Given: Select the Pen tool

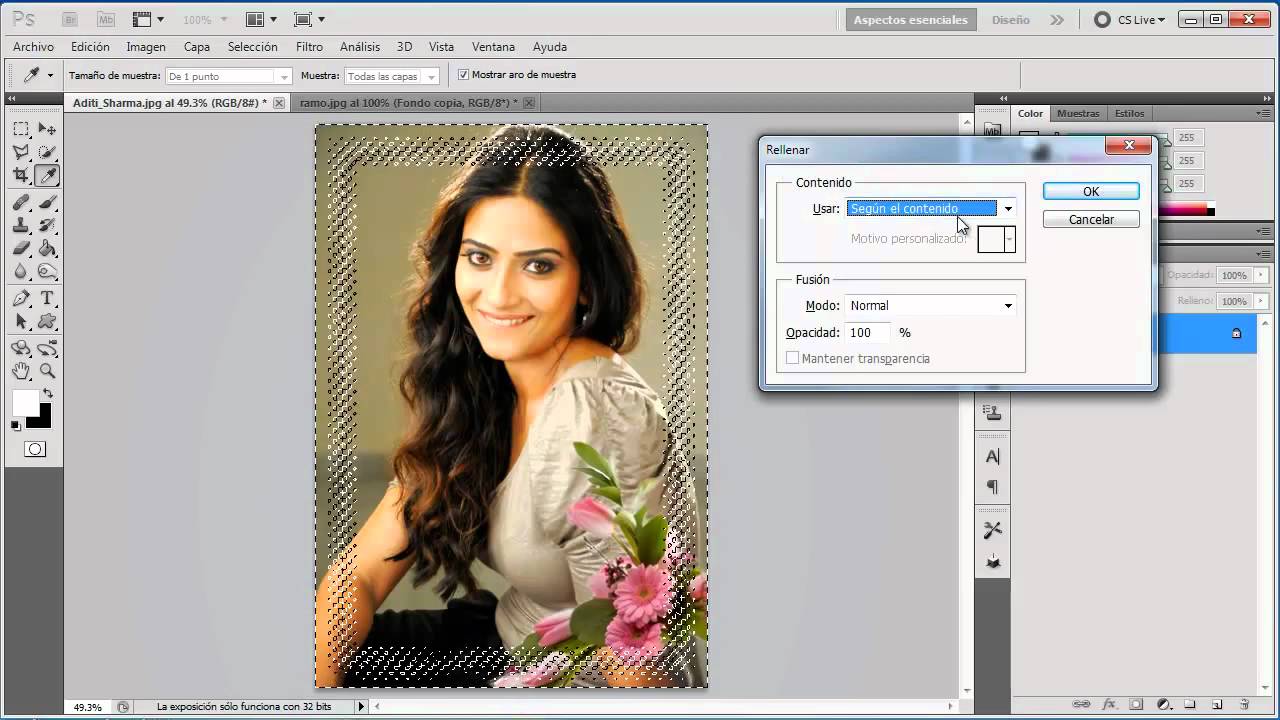Looking at the screenshot, I should (21, 298).
